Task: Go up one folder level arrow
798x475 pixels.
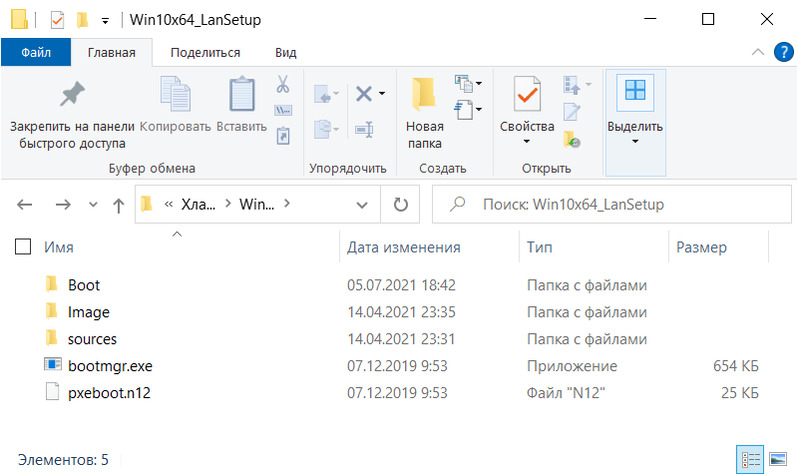Action: click(119, 205)
